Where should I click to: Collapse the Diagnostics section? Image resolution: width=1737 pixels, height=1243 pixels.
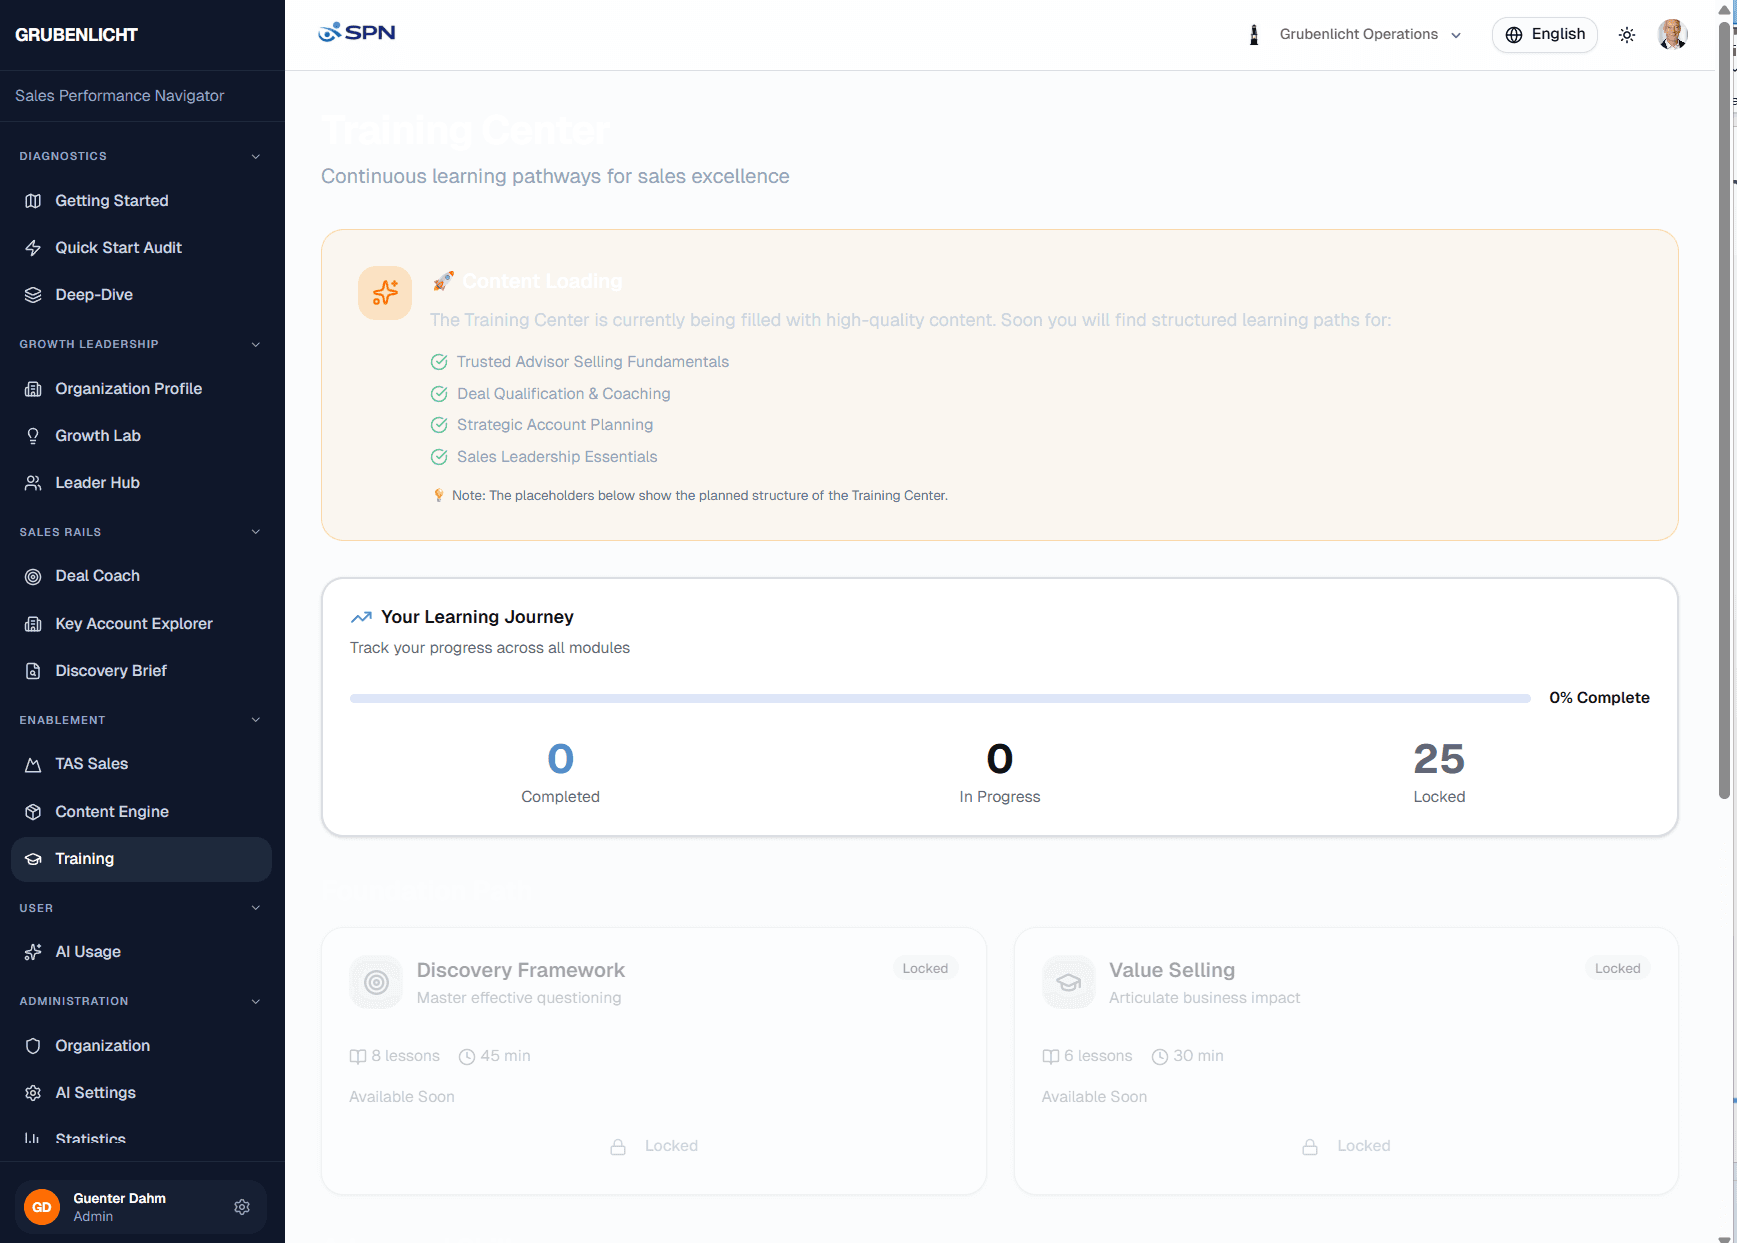coord(256,156)
